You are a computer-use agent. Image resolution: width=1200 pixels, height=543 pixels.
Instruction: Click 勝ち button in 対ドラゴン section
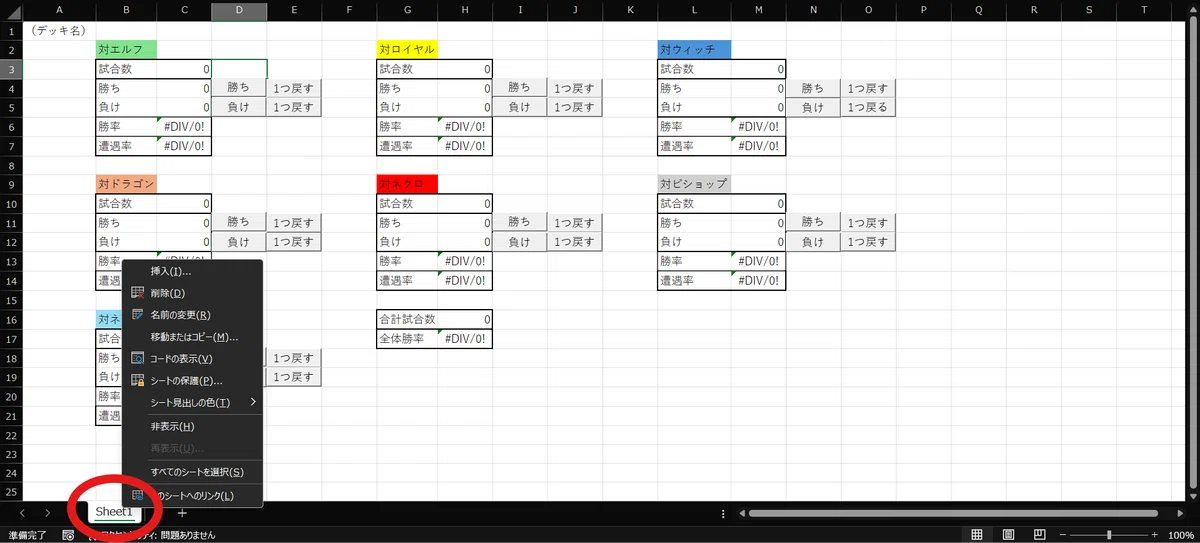[x=239, y=222]
